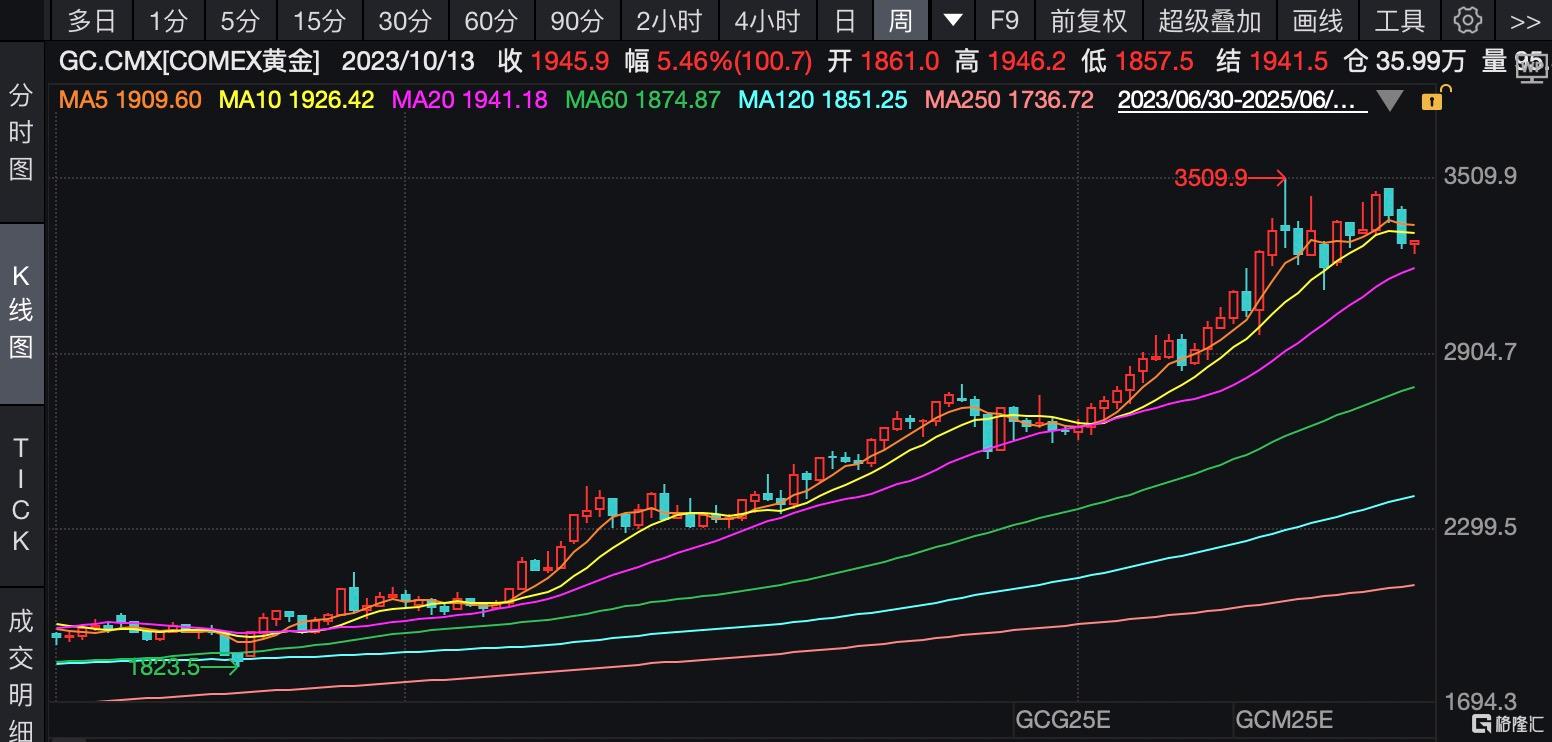Click the MA60 1874.87 indicator label
Screen dimensions: 1552x742
tap(643, 100)
